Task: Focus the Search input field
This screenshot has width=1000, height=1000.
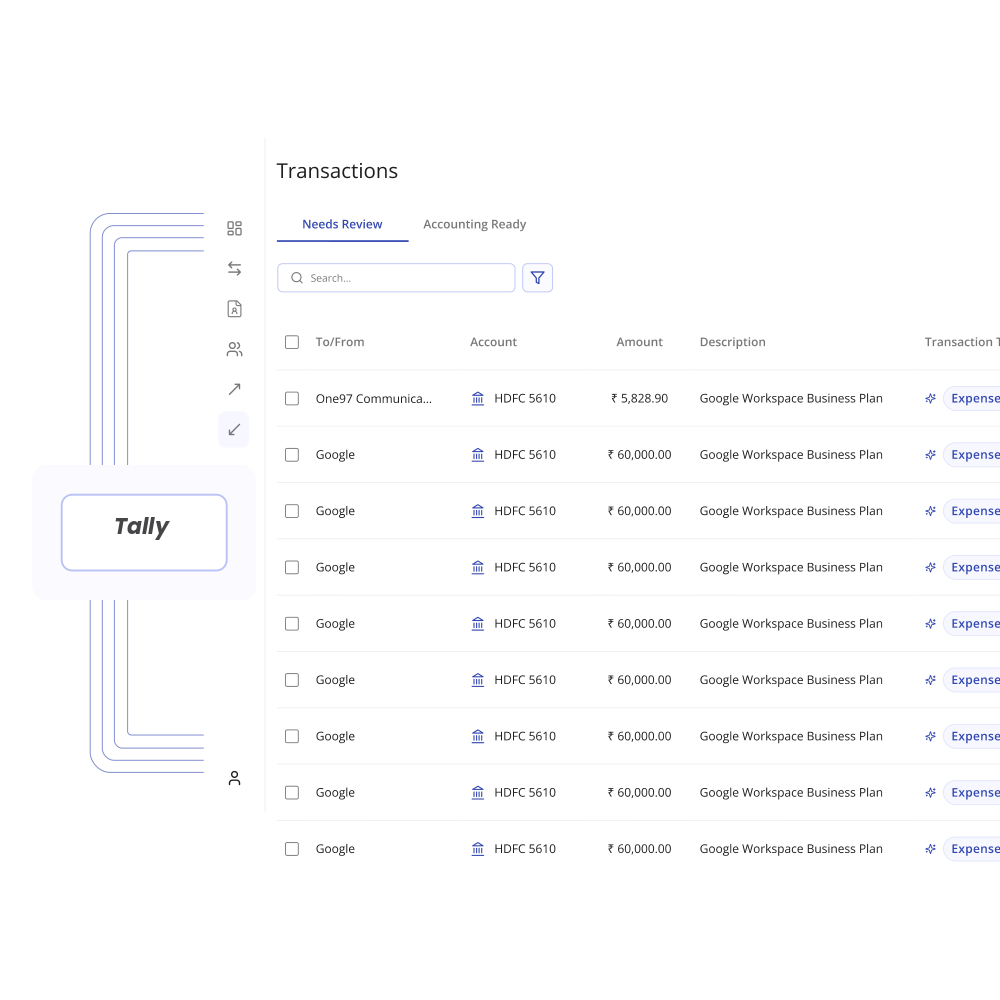Action: [x=396, y=278]
